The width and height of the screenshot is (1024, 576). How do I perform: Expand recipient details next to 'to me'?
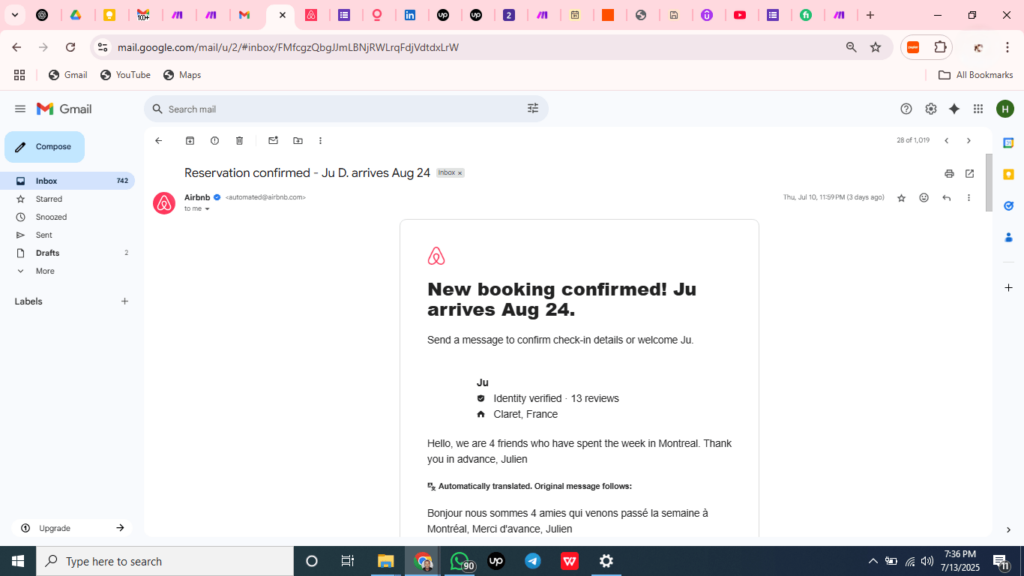[207, 209]
